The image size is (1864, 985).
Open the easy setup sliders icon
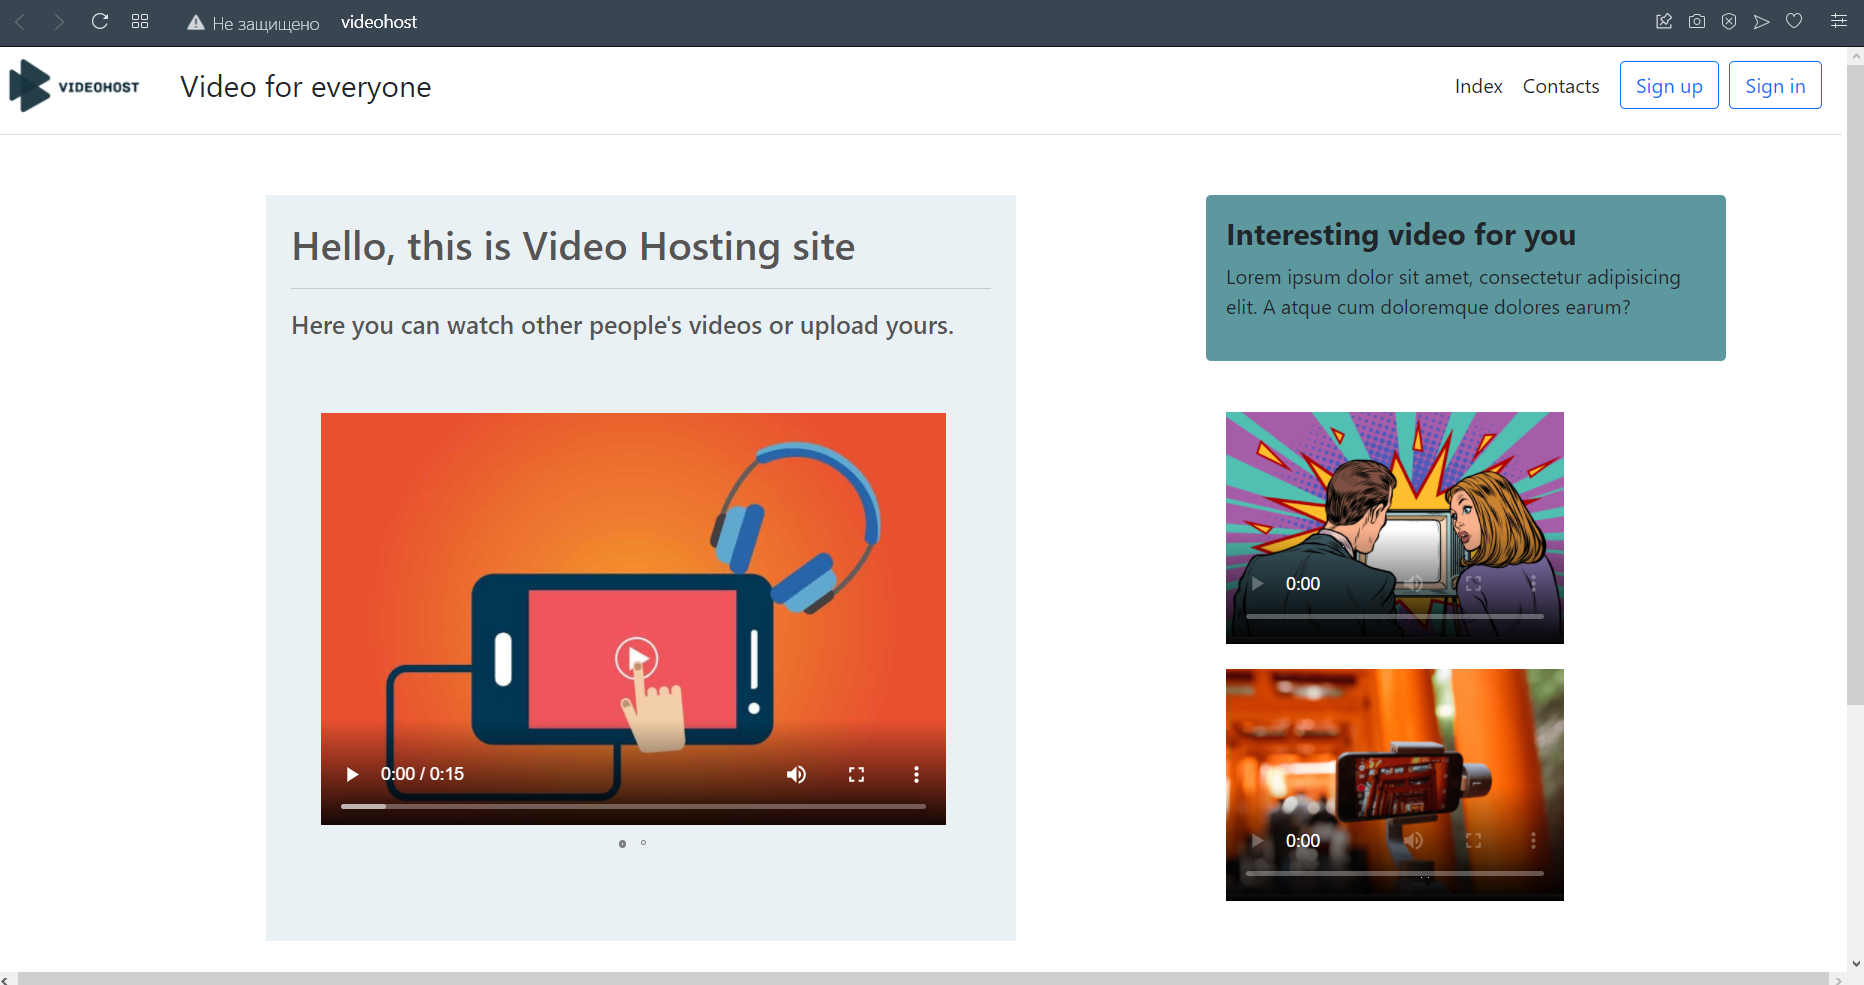1838,21
